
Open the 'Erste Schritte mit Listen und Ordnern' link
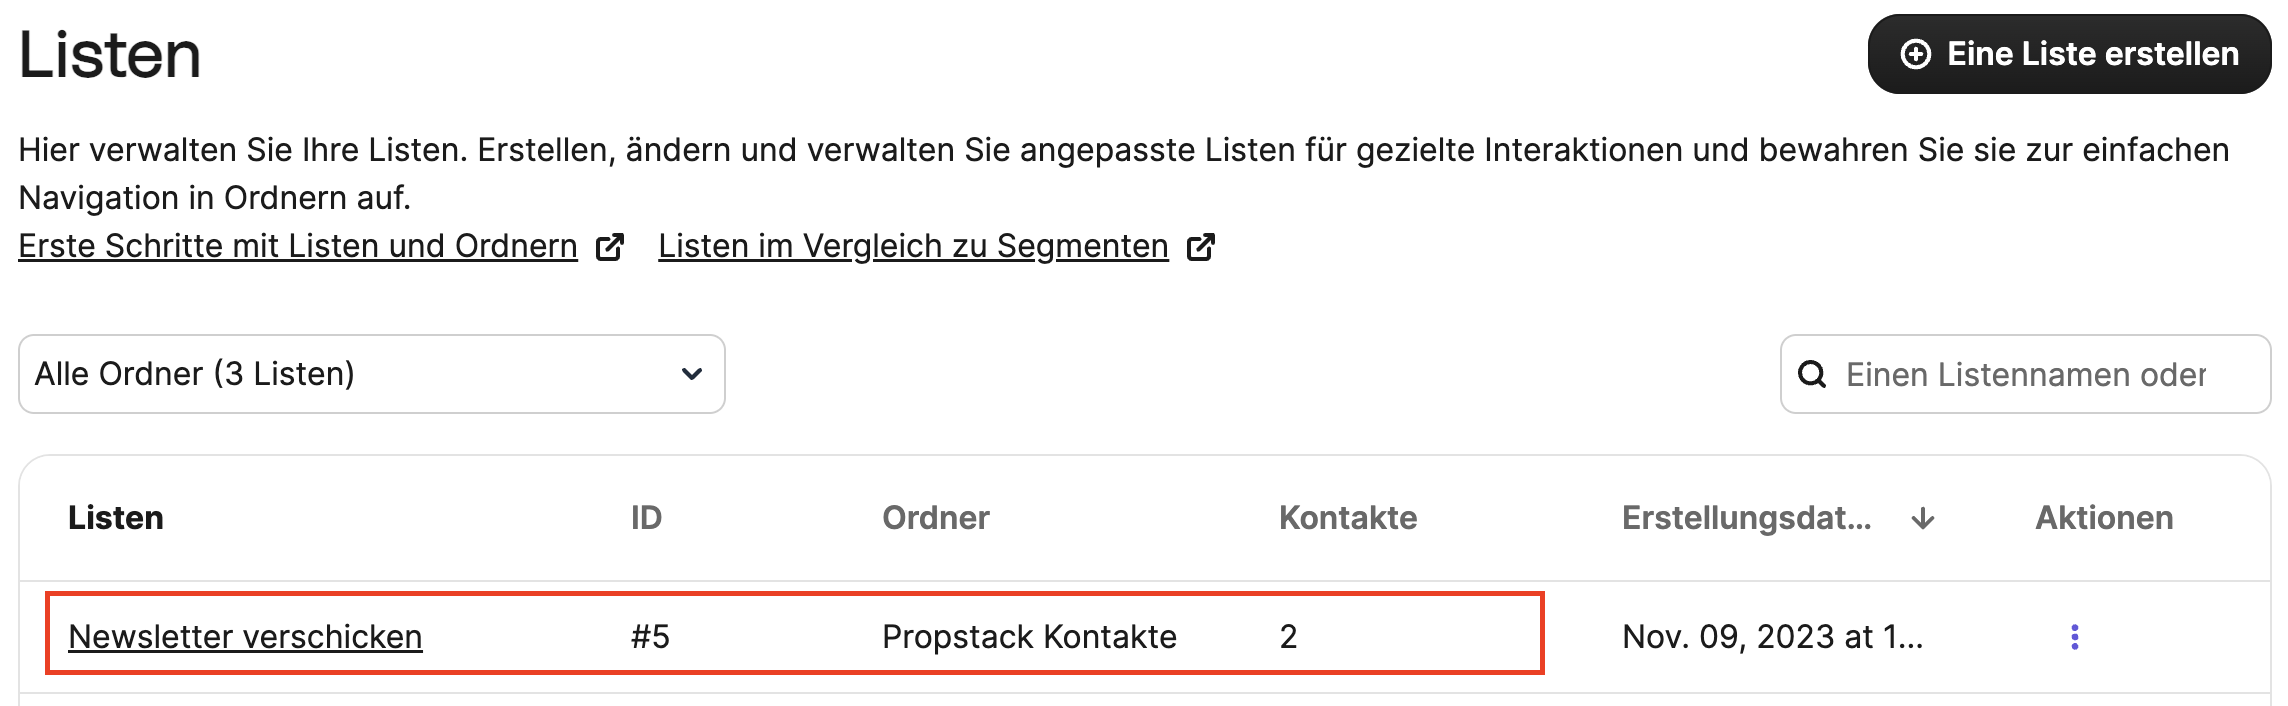point(298,246)
